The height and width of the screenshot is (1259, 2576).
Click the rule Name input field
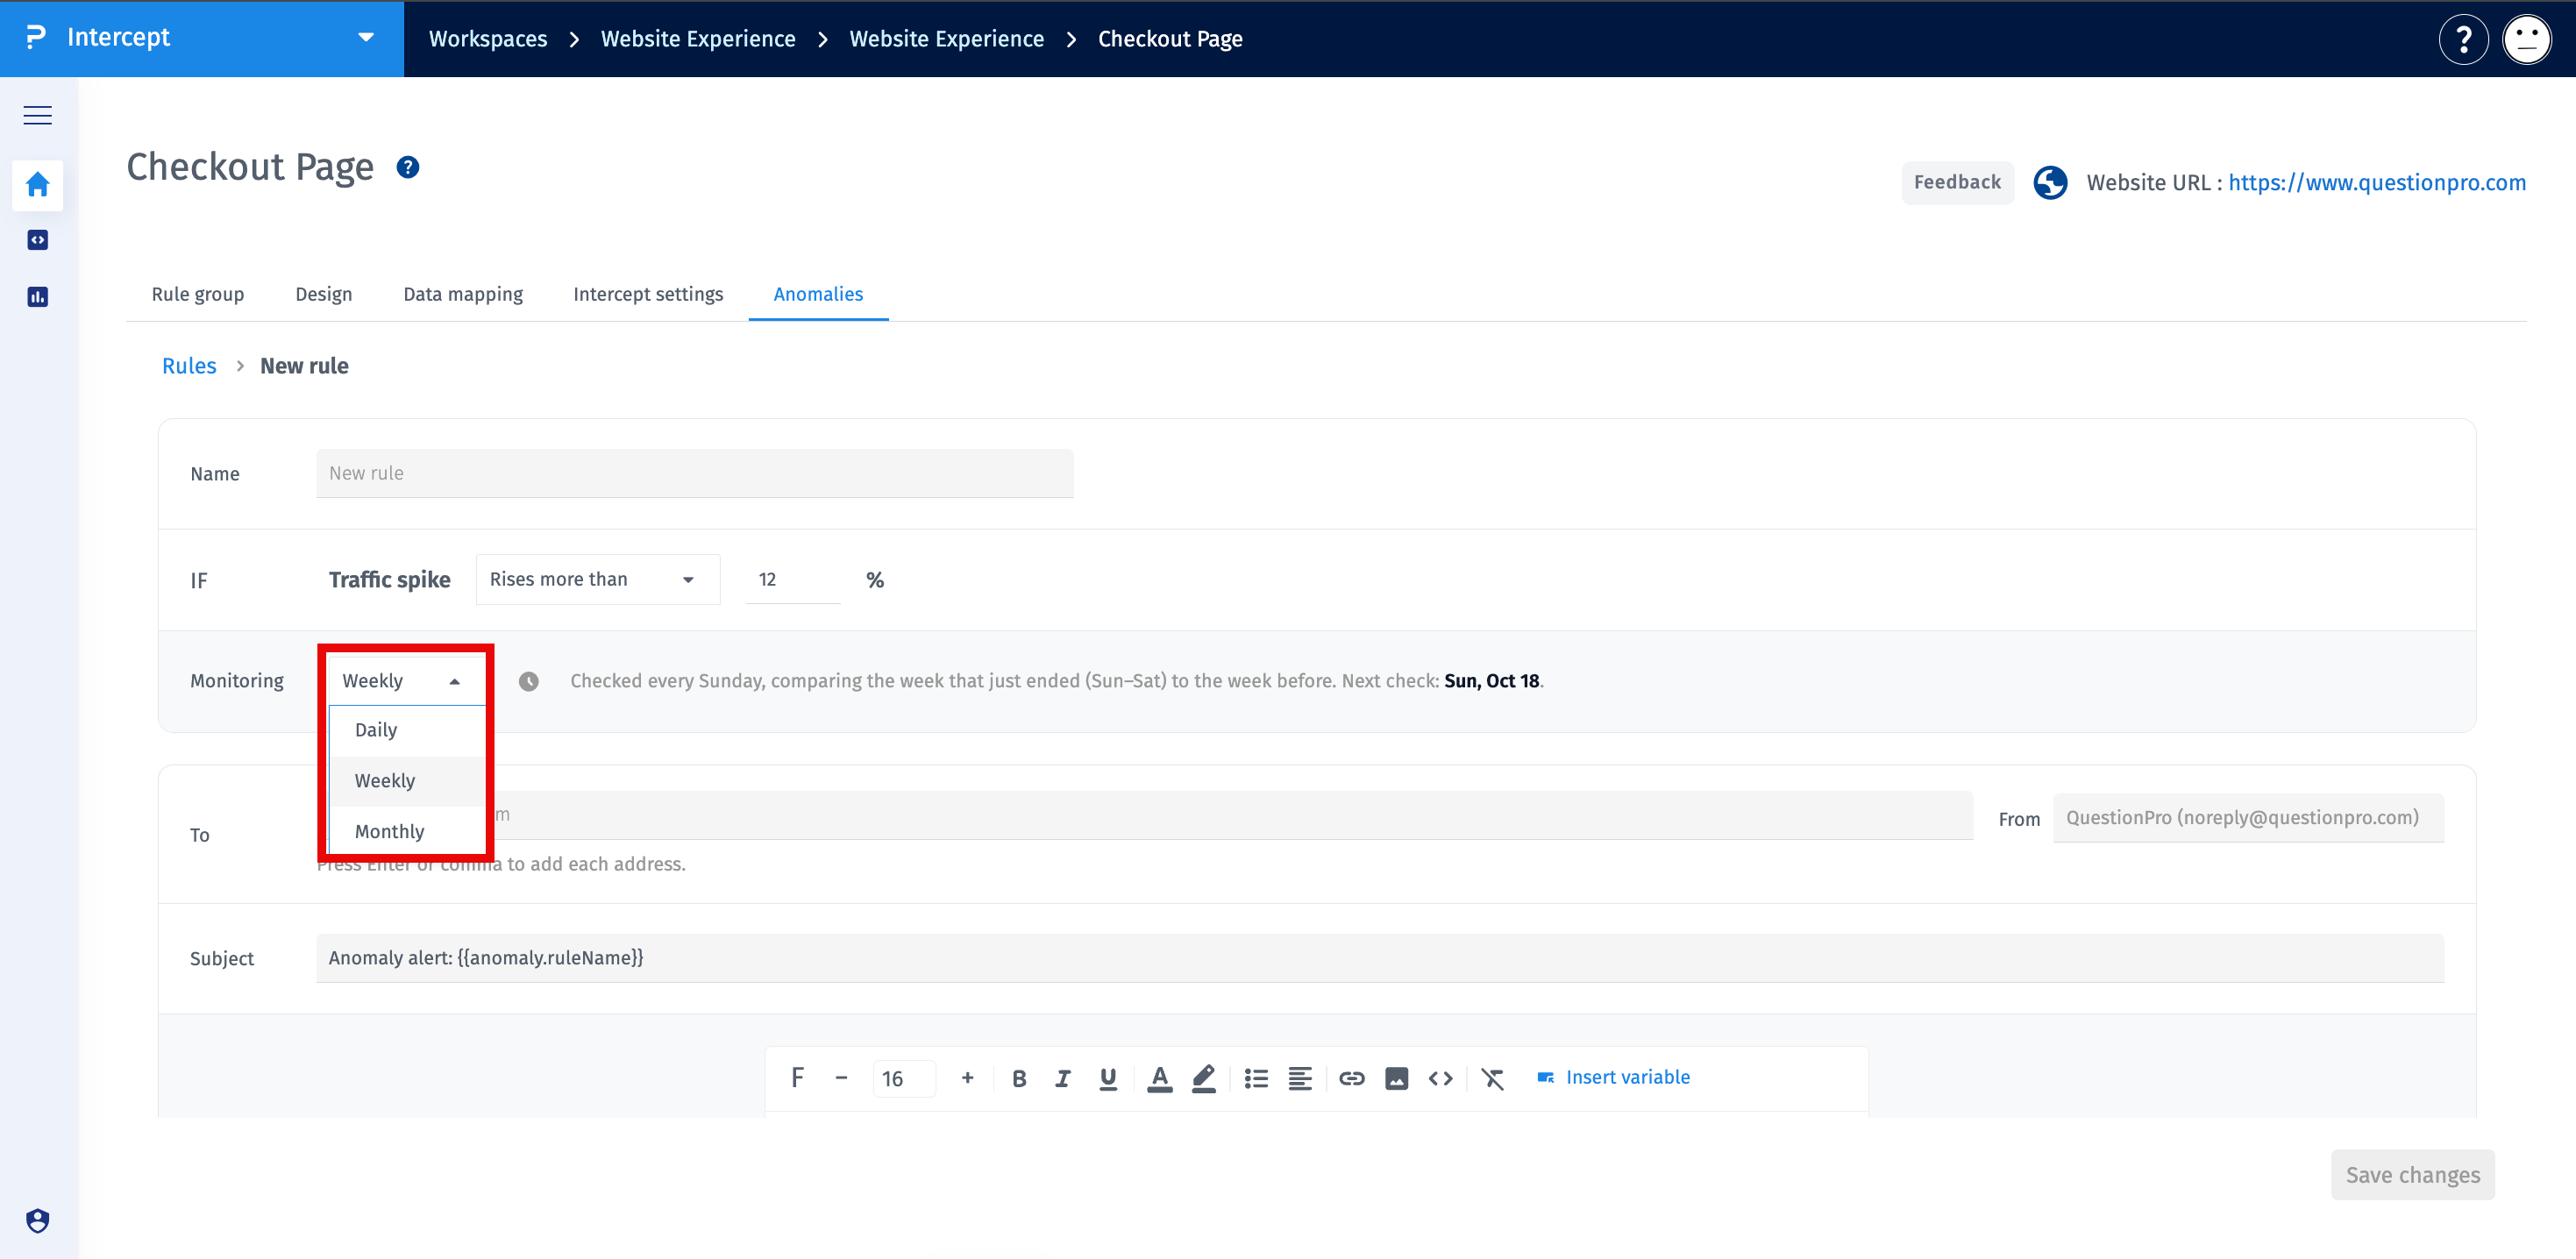click(695, 473)
